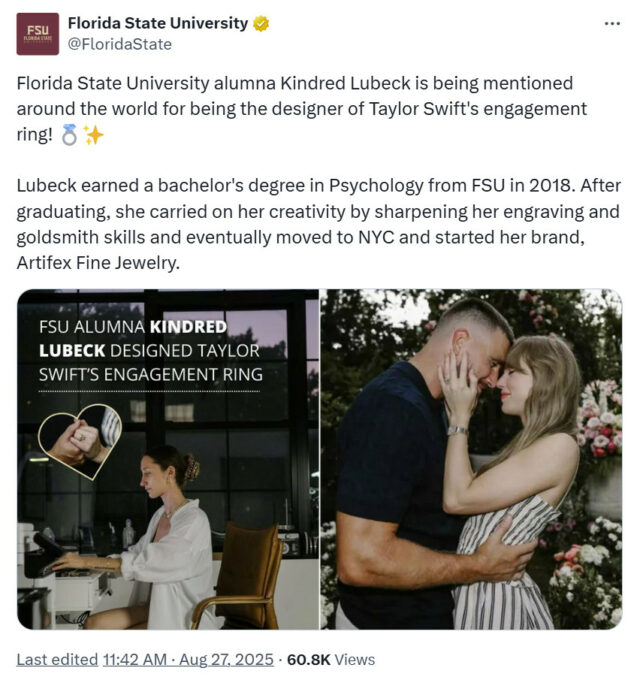Screen dimensions: 640x689
Task: Open the Florida State University display name
Action: tap(158, 23)
